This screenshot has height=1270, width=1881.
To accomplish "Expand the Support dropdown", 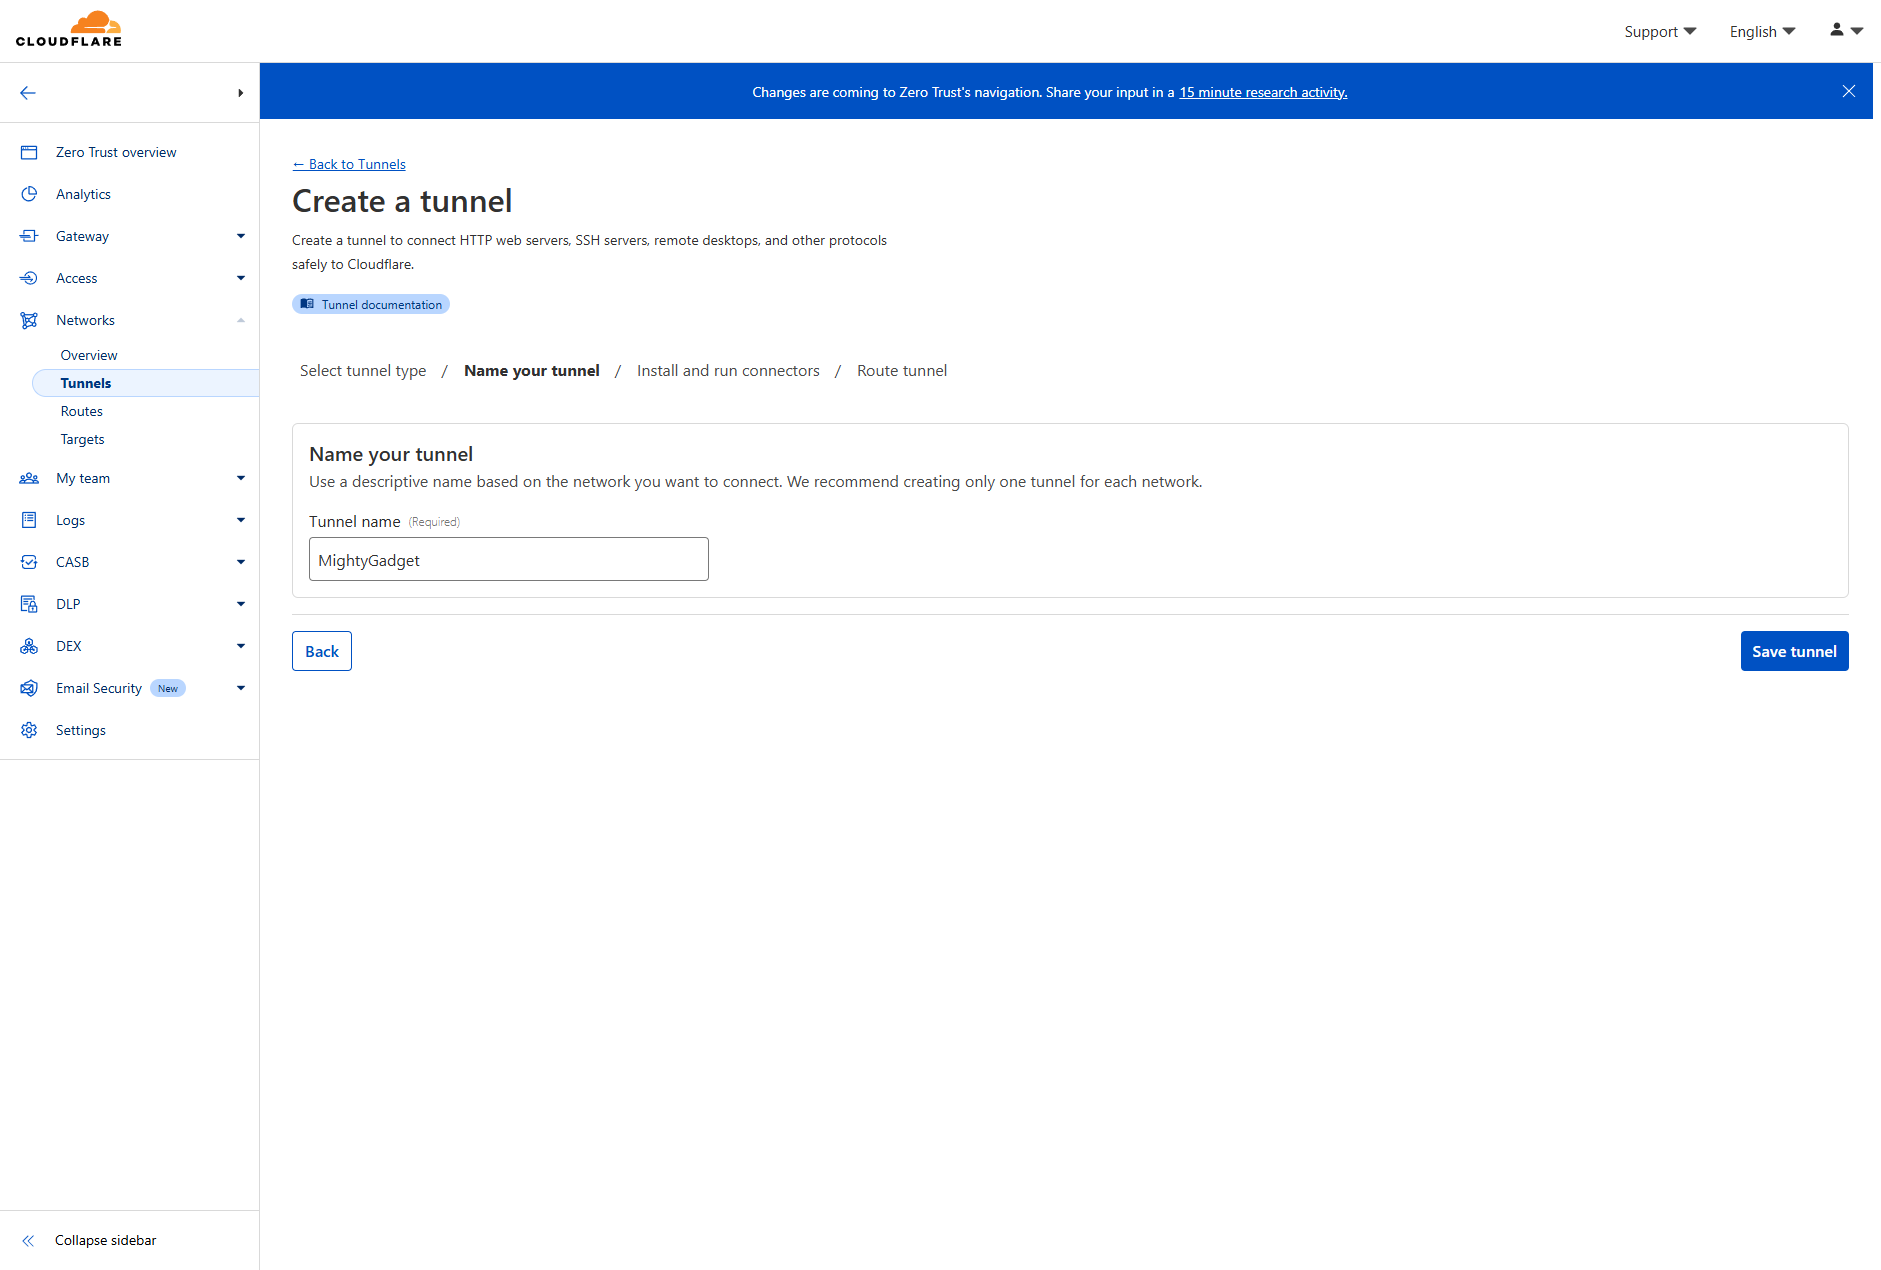I will click(1660, 31).
